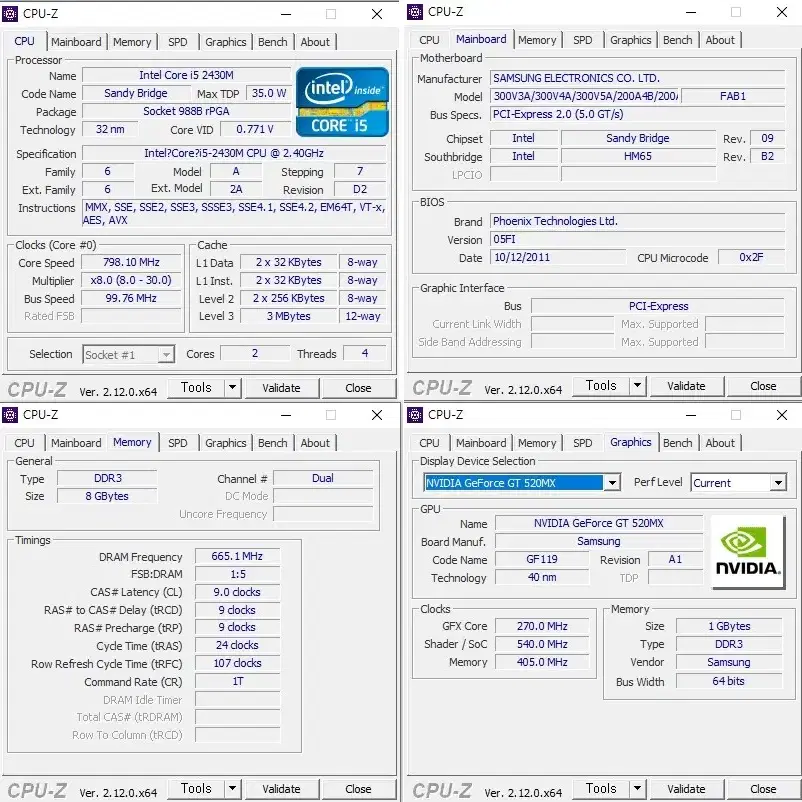Click Tools button in Mainboard window
This screenshot has width=802, height=802.
601,386
